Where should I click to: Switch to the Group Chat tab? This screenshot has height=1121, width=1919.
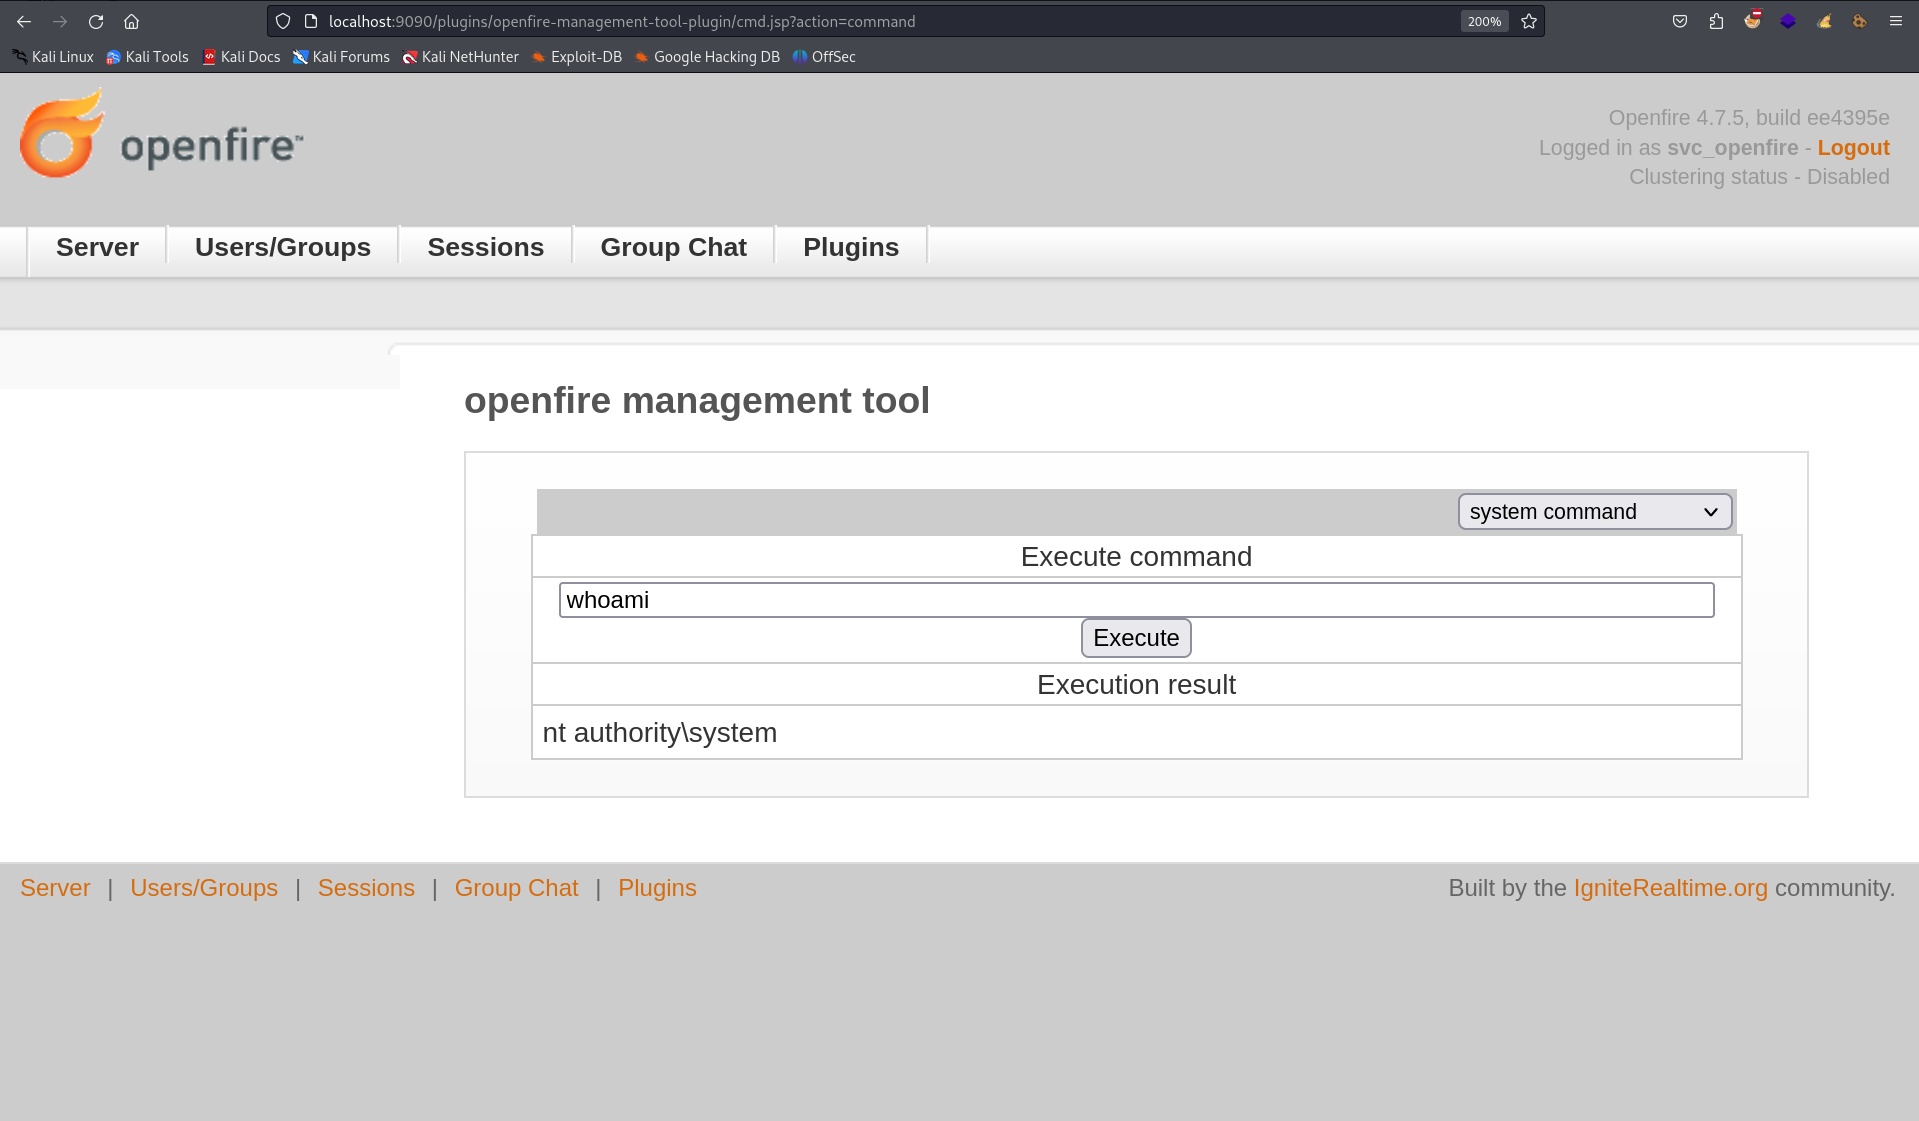(674, 247)
